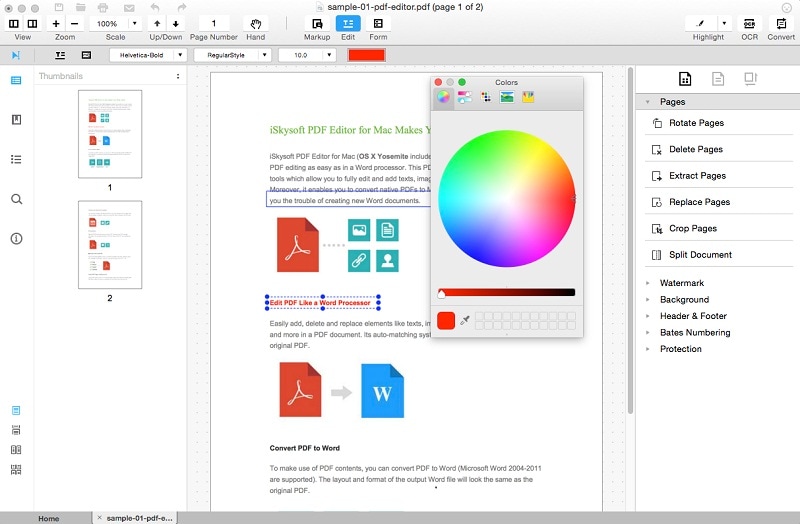Switch to Edit mode
800x524 pixels.
[348, 23]
